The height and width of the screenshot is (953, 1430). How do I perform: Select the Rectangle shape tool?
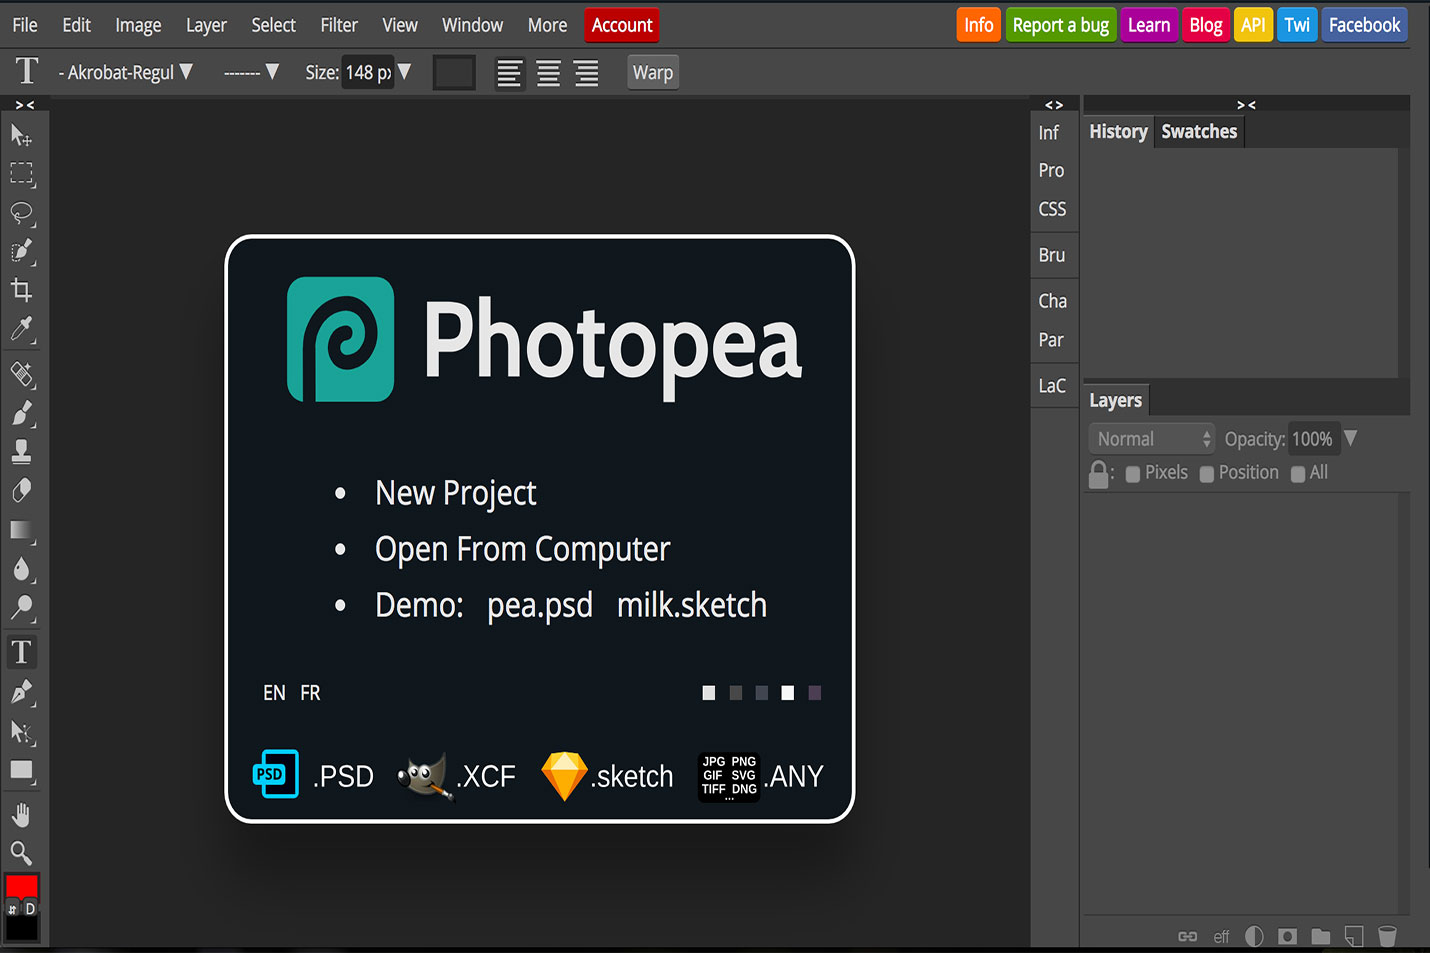click(x=21, y=770)
